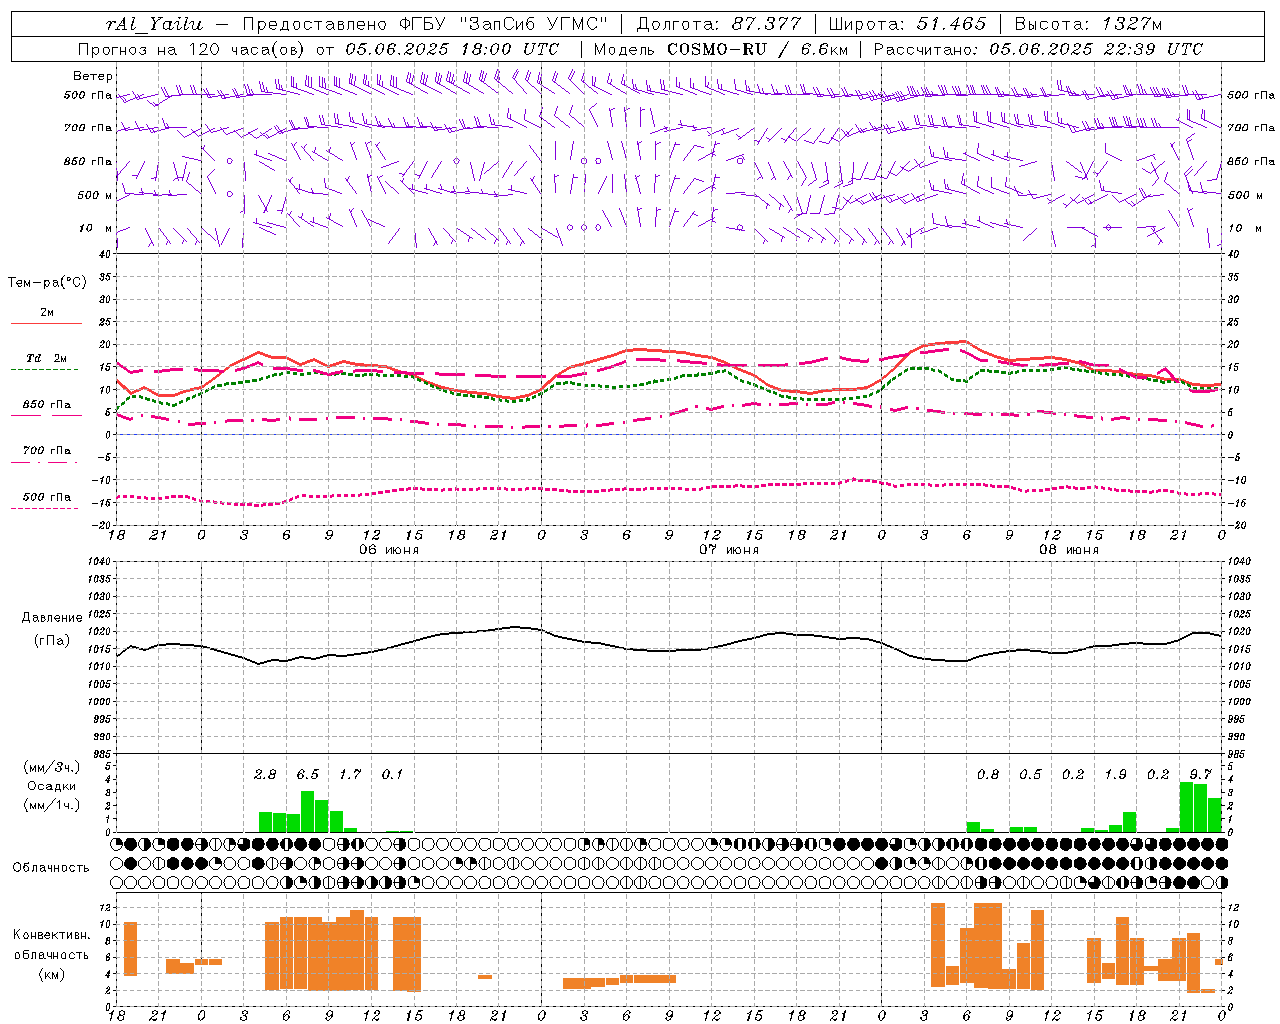Click the "Высота: 1327м" header field
The width and height of the screenshot is (1280, 1024).
pyautogui.click(x=1088, y=24)
